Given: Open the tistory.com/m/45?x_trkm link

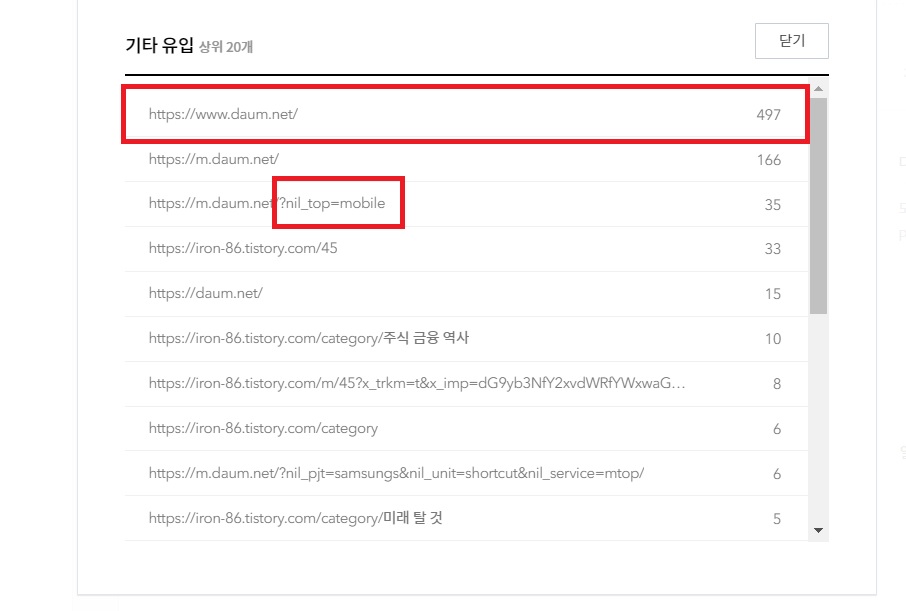Looking at the screenshot, I should point(417,383).
